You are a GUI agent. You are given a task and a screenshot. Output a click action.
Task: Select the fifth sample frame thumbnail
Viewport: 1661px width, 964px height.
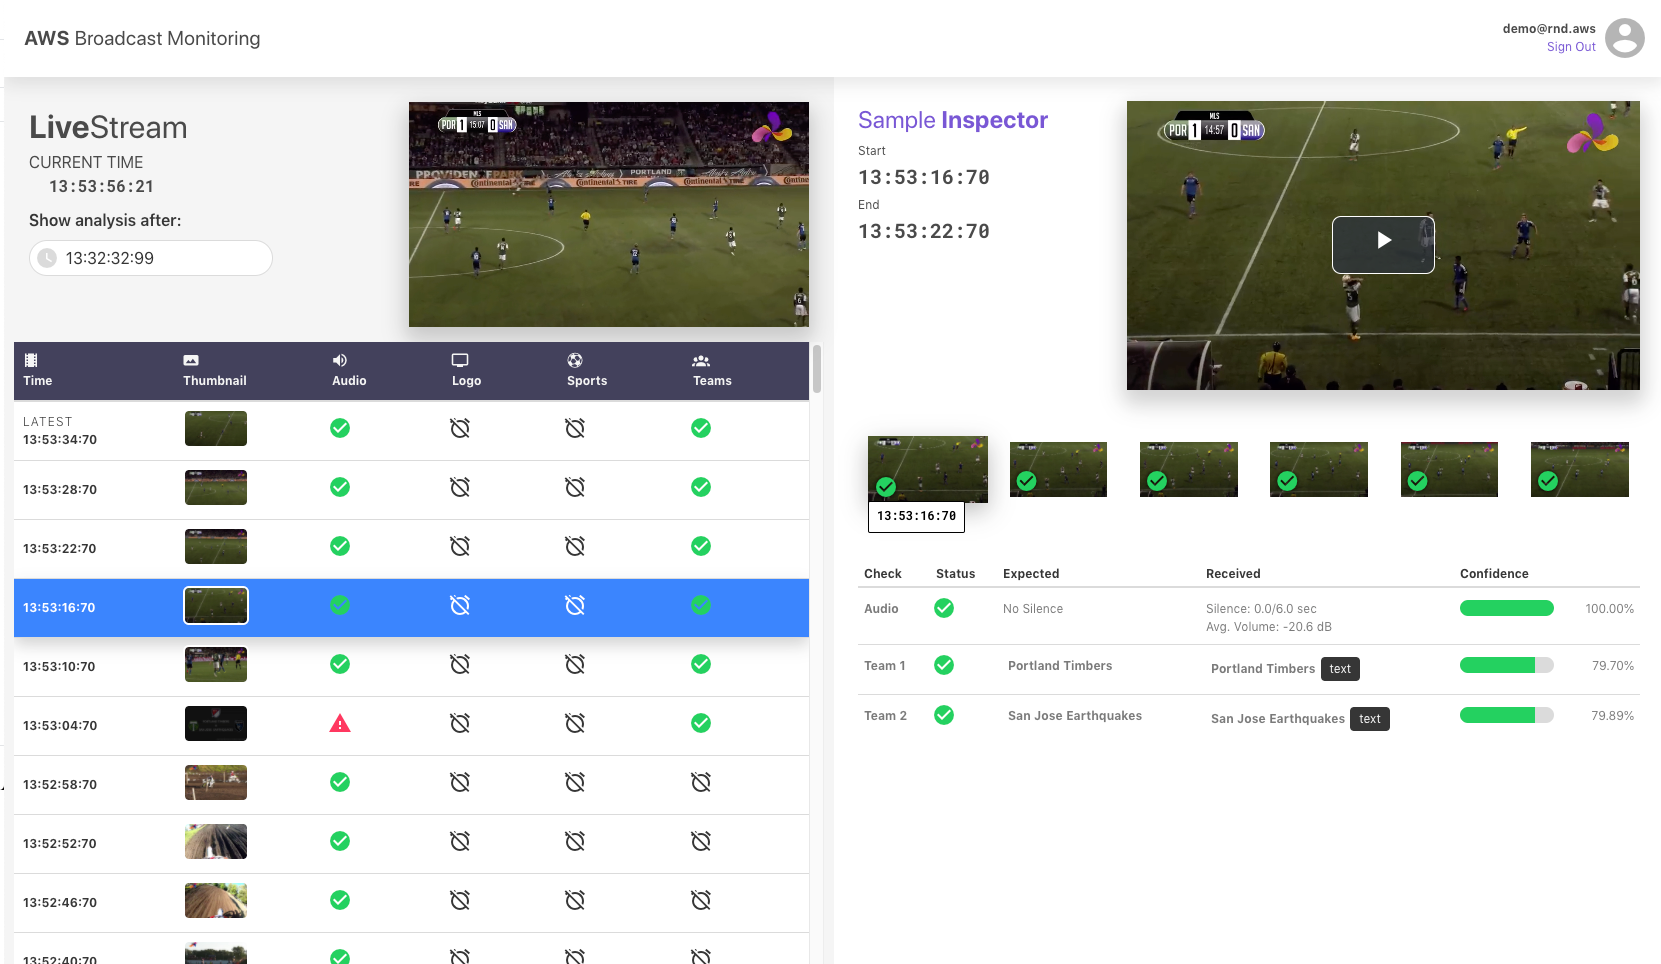1449,469
